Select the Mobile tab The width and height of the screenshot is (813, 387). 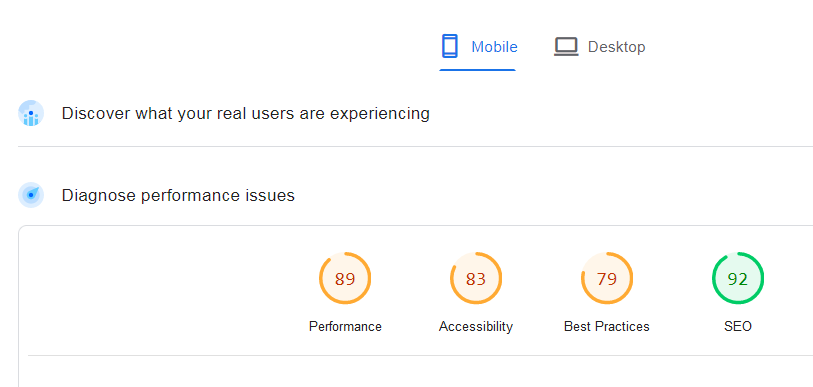pyautogui.click(x=478, y=47)
